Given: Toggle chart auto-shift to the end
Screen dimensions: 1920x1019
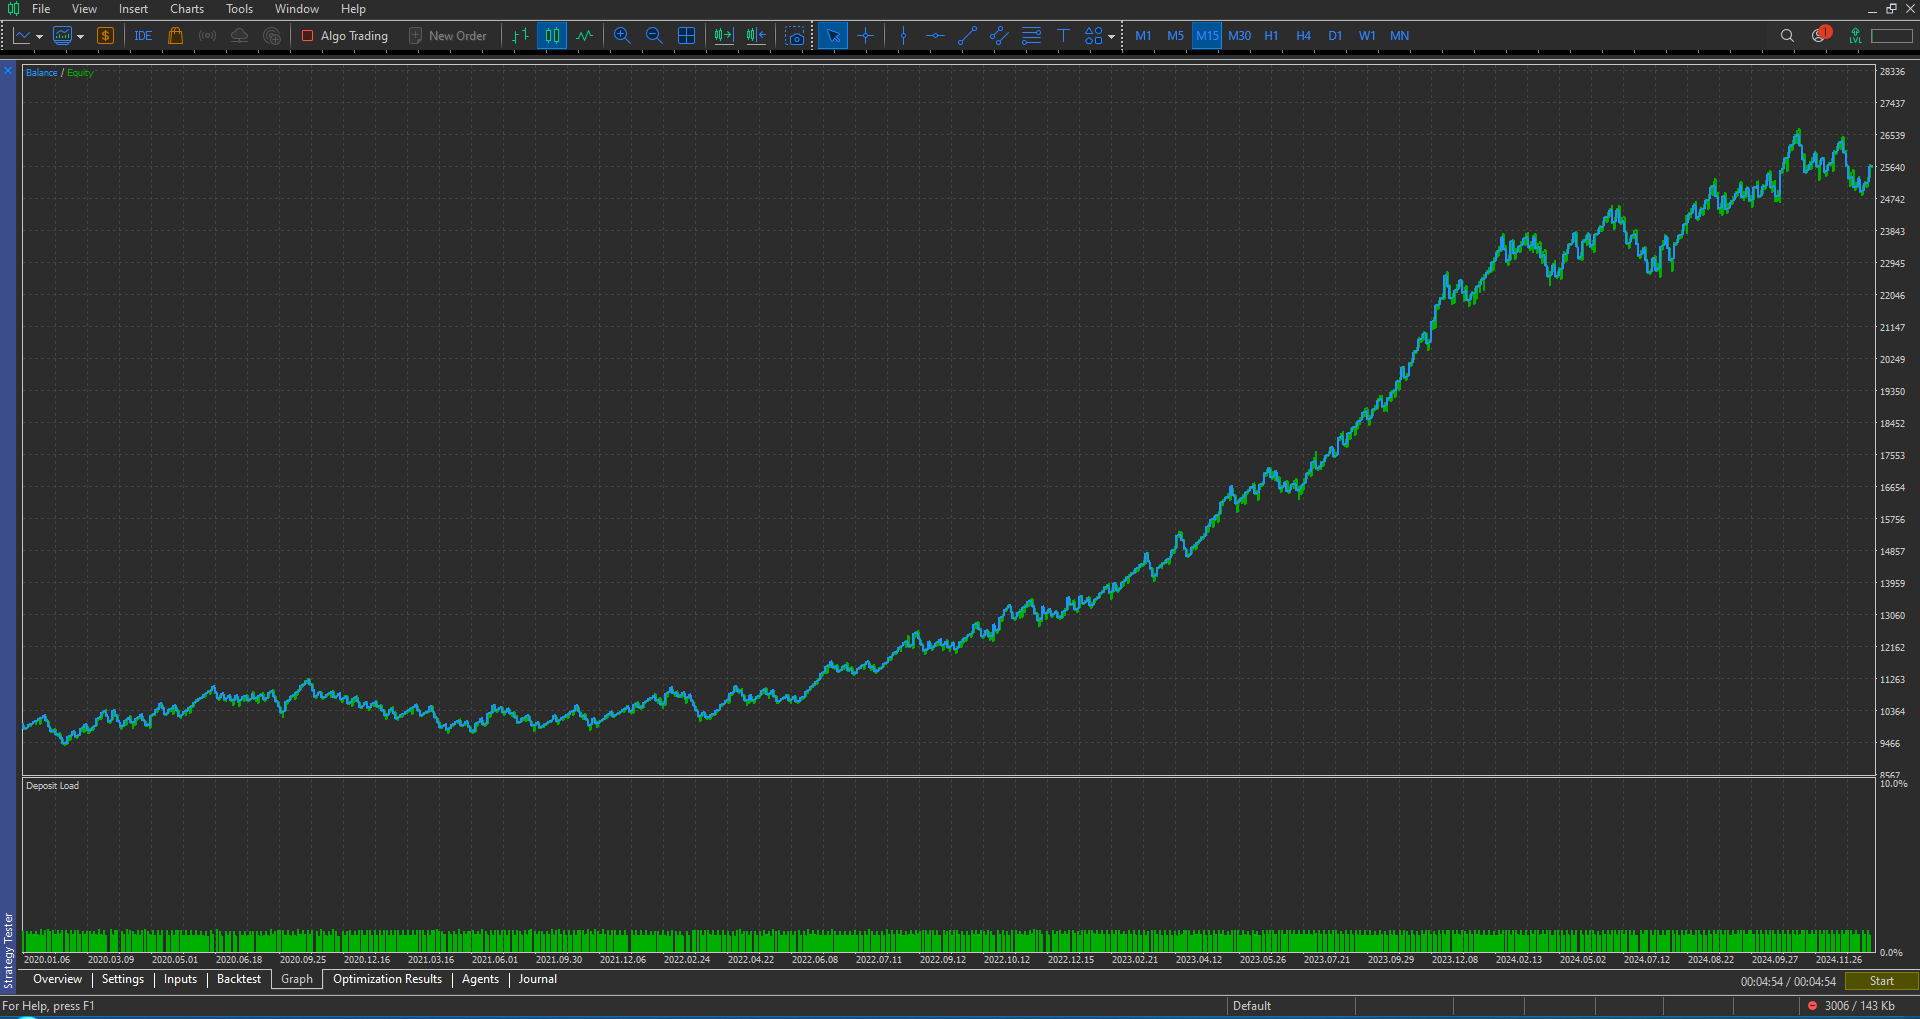Looking at the screenshot, I should [723, 35].
